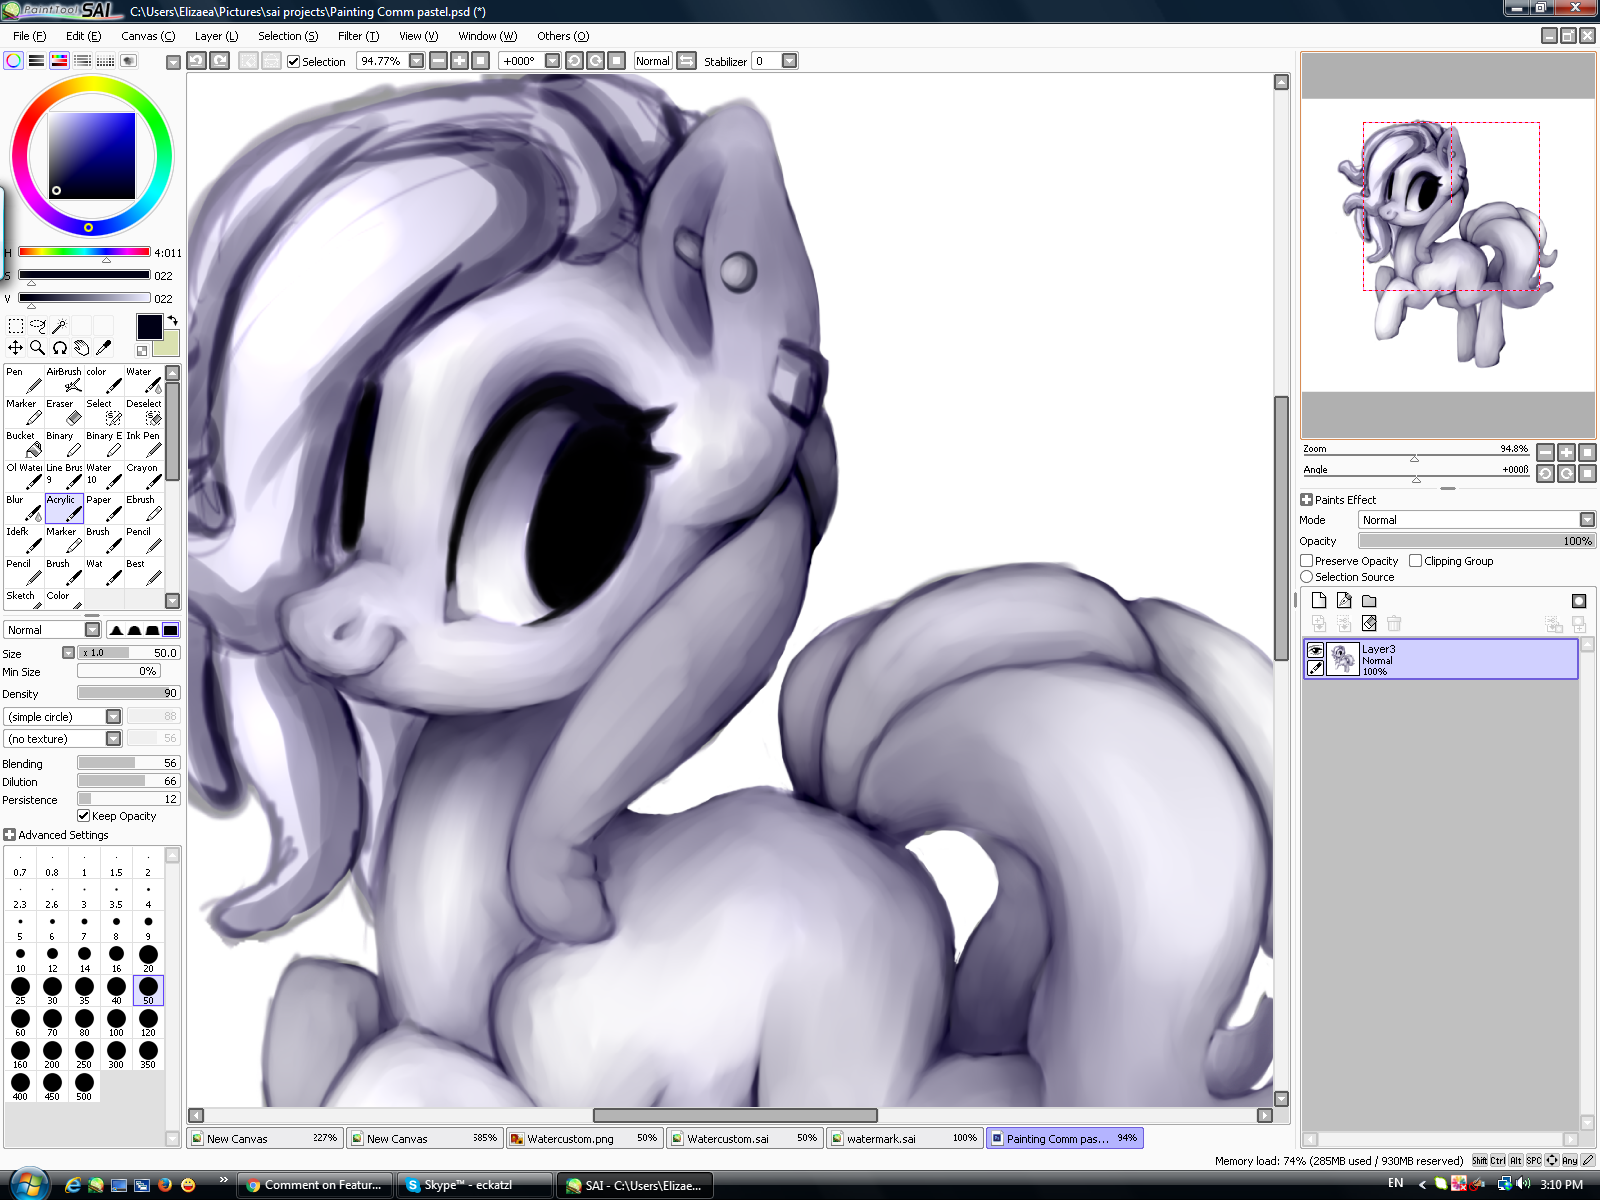Image resolution: width=1600 pixels, height=1200 pixels.
Task: Flip the canvas view horizontally
Action: [687, 61]
